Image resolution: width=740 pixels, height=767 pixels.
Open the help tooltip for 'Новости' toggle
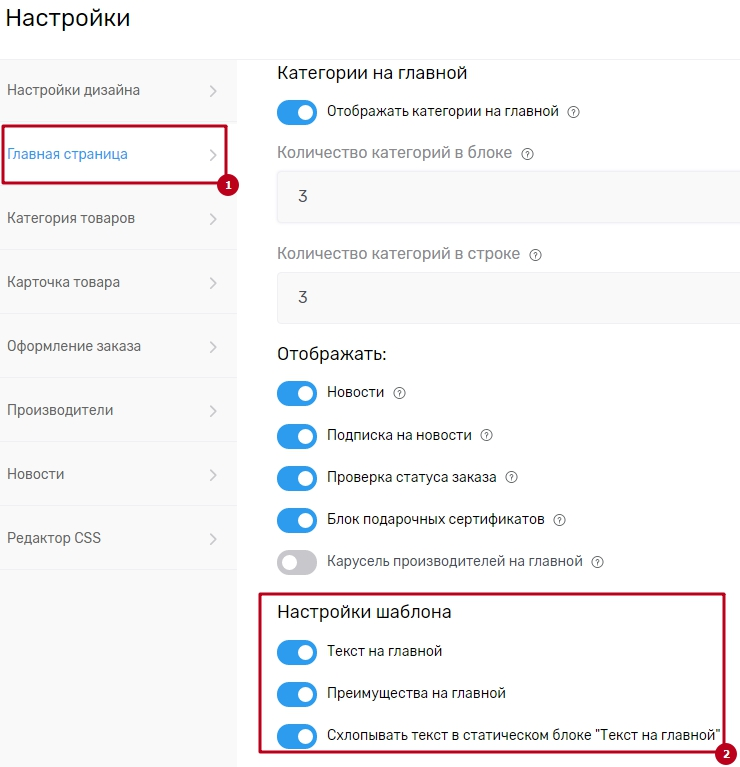click(400, 393)
